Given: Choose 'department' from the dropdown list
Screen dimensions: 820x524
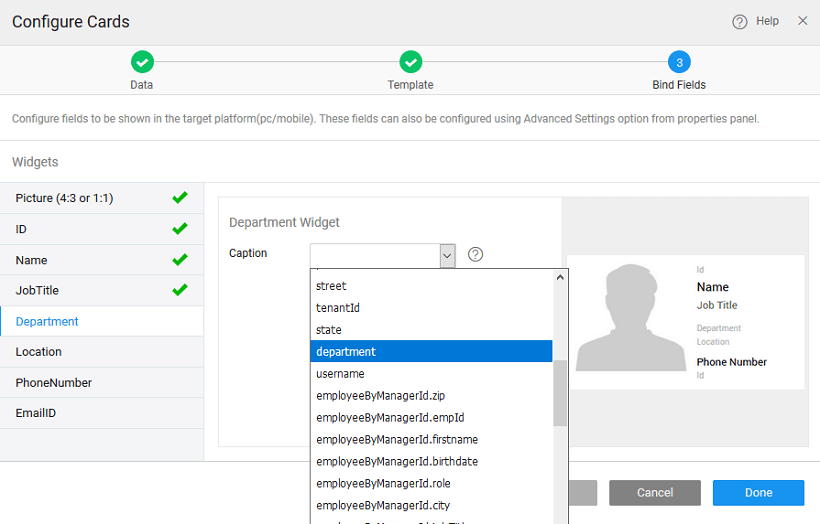Looking at the screenshot, I should coord(431,352).
